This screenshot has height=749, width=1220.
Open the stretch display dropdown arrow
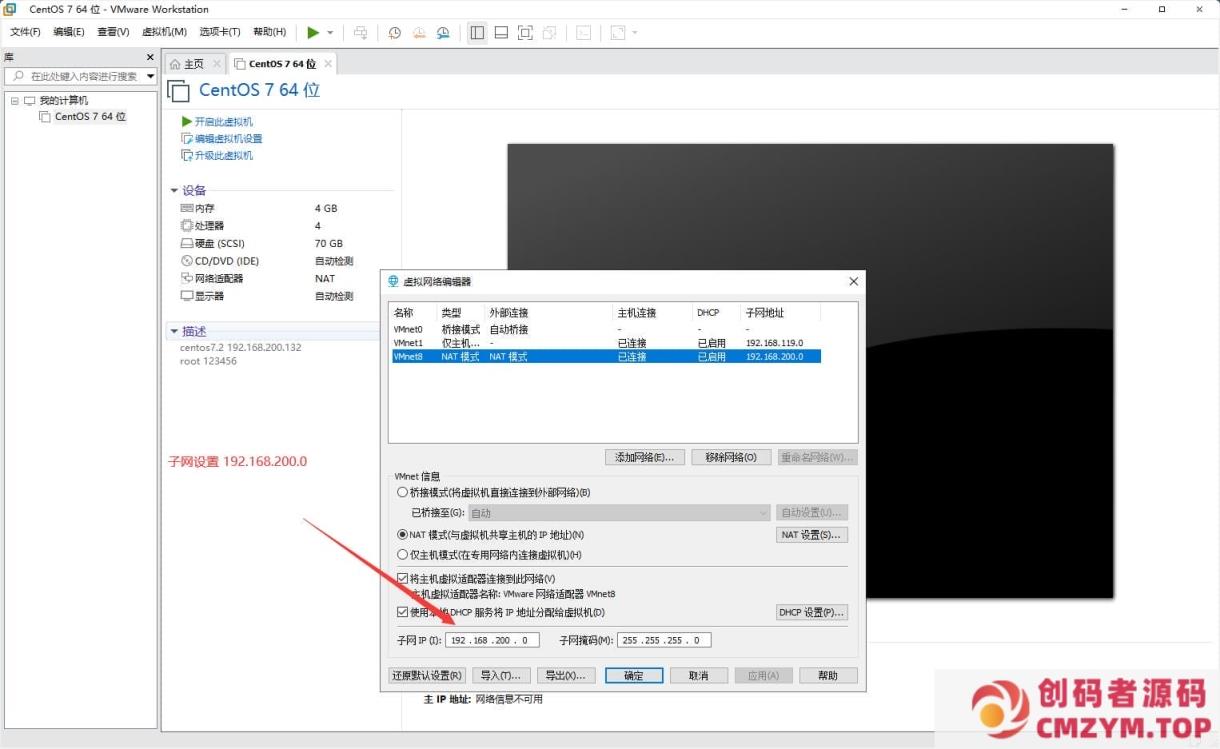click(x=635, y=33)
